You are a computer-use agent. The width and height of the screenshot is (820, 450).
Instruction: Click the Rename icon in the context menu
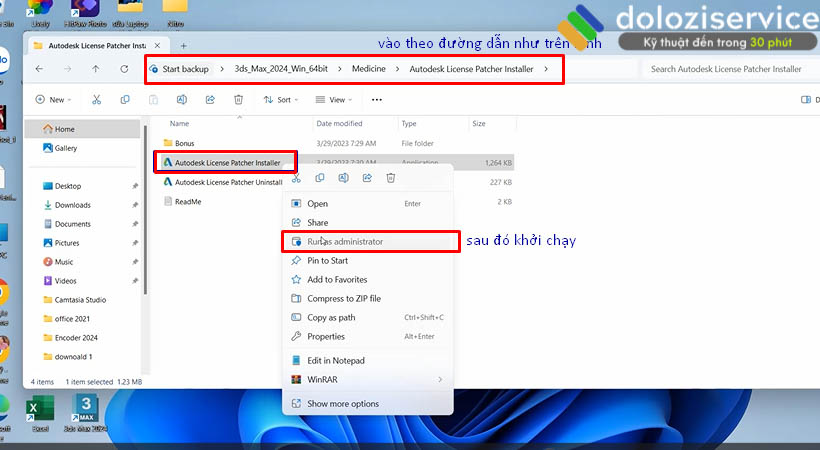click(343, 178)
